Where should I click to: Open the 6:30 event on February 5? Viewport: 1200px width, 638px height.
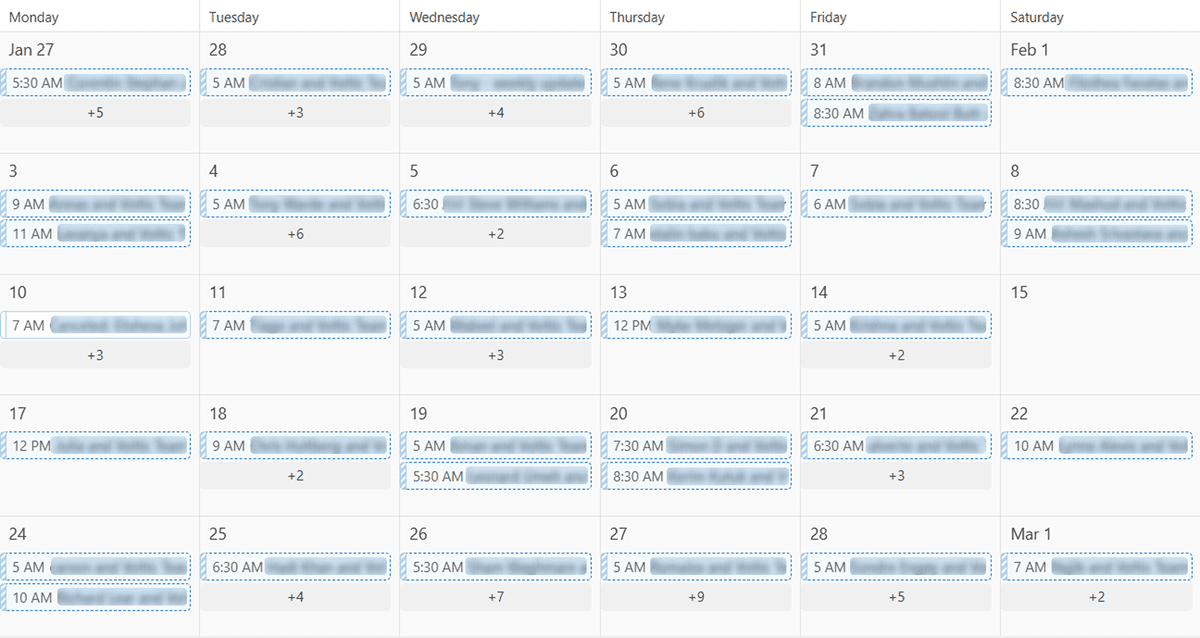pos(496,204)
